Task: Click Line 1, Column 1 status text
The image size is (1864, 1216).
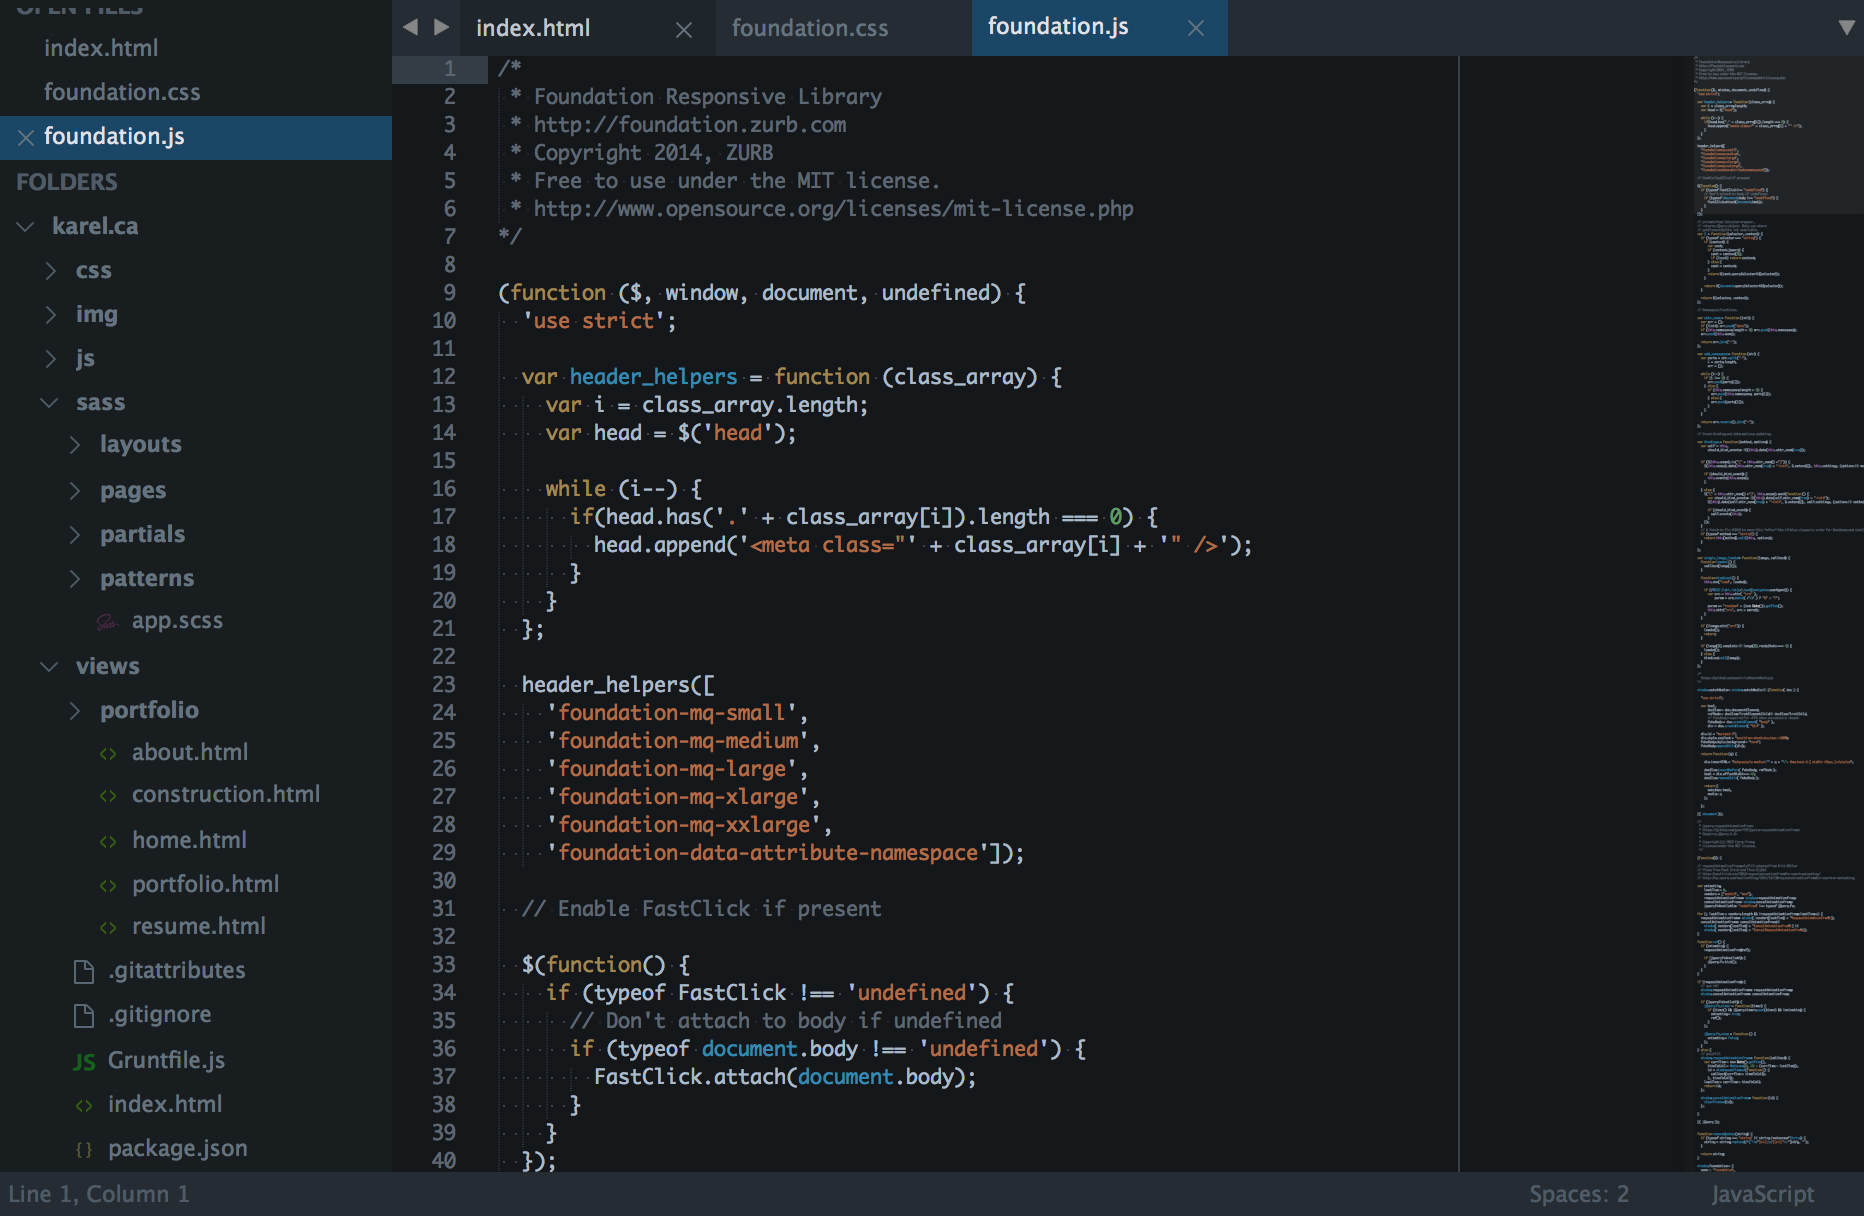Action: tap(98, 1194)
